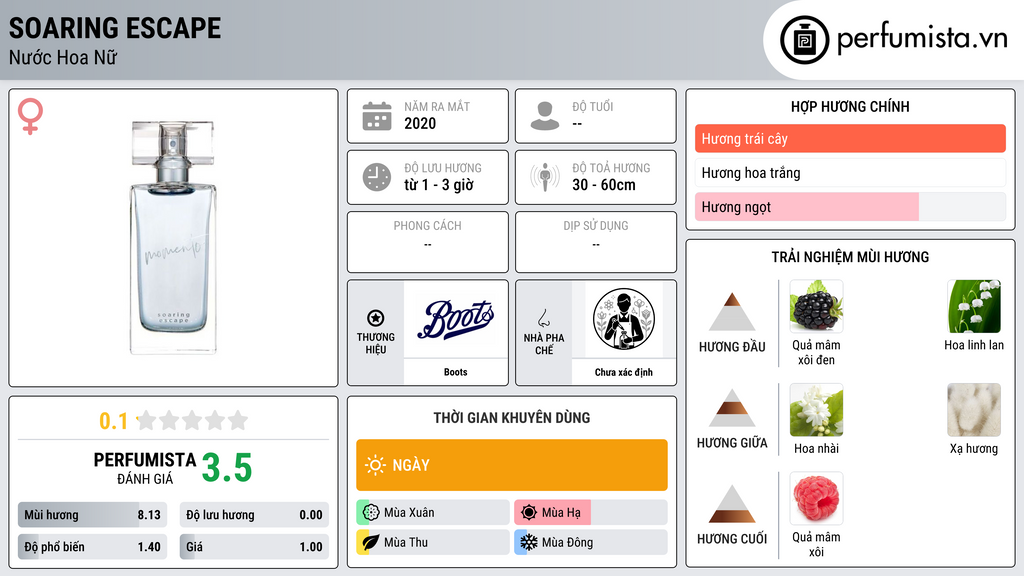Click the pink female gender symbol icon

(x=30, y=116)
